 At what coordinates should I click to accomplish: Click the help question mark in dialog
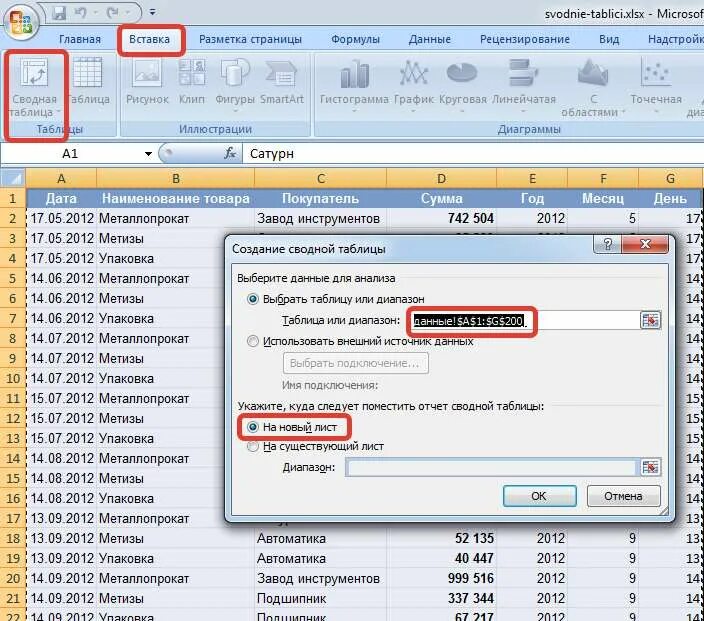(607, 244)
